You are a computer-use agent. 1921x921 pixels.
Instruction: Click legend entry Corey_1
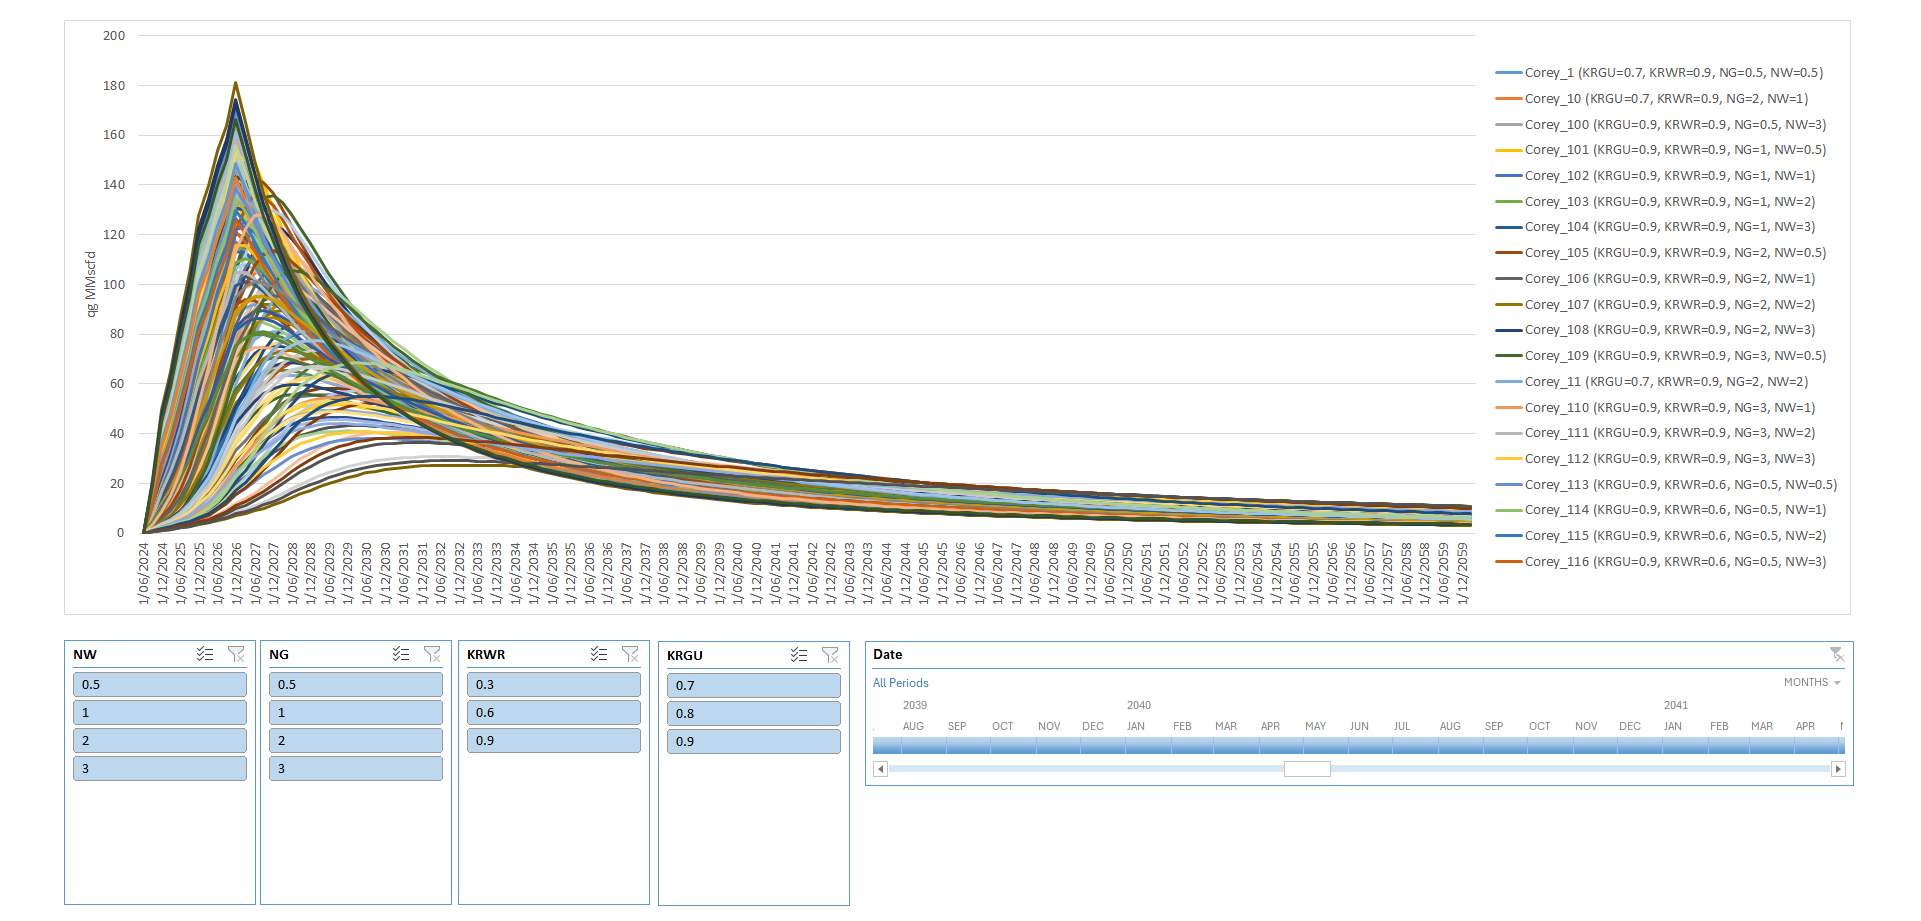(1659, 73)
